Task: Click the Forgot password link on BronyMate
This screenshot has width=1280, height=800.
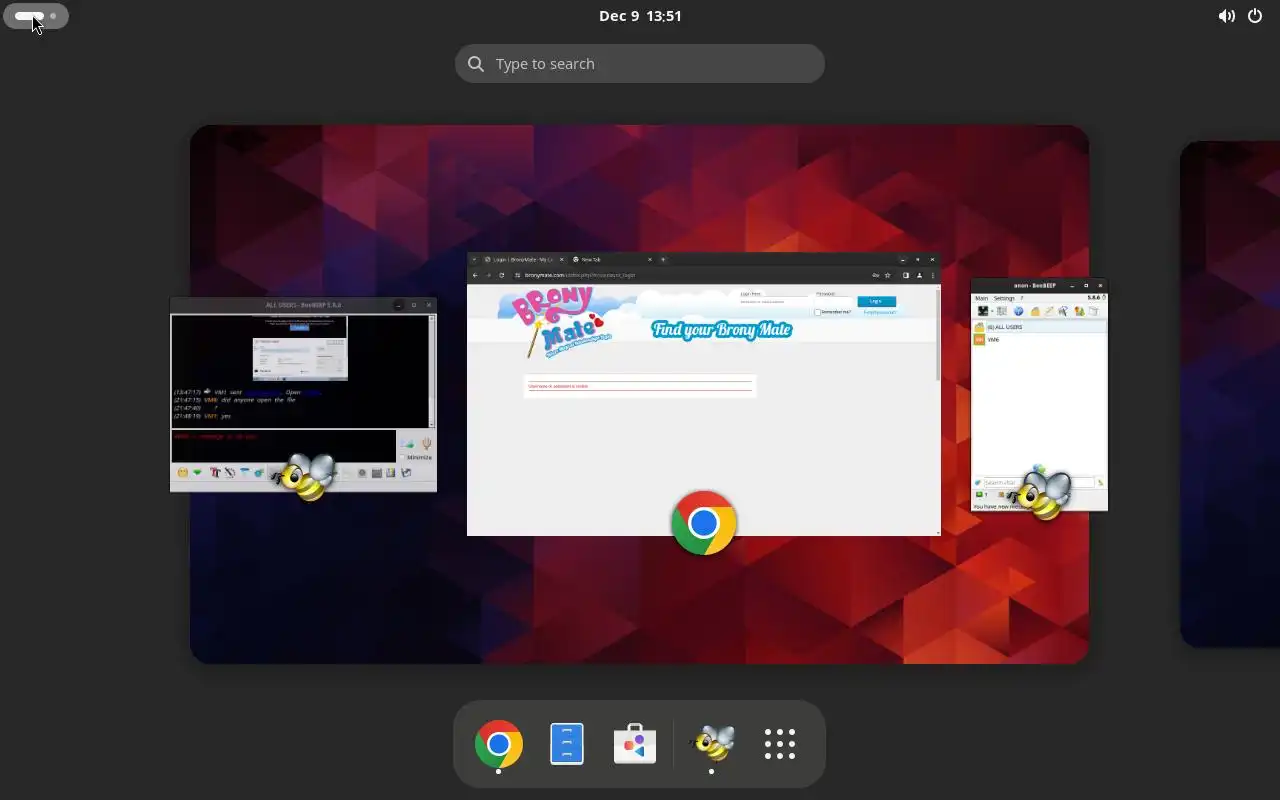Action: (x=880, y=312)
